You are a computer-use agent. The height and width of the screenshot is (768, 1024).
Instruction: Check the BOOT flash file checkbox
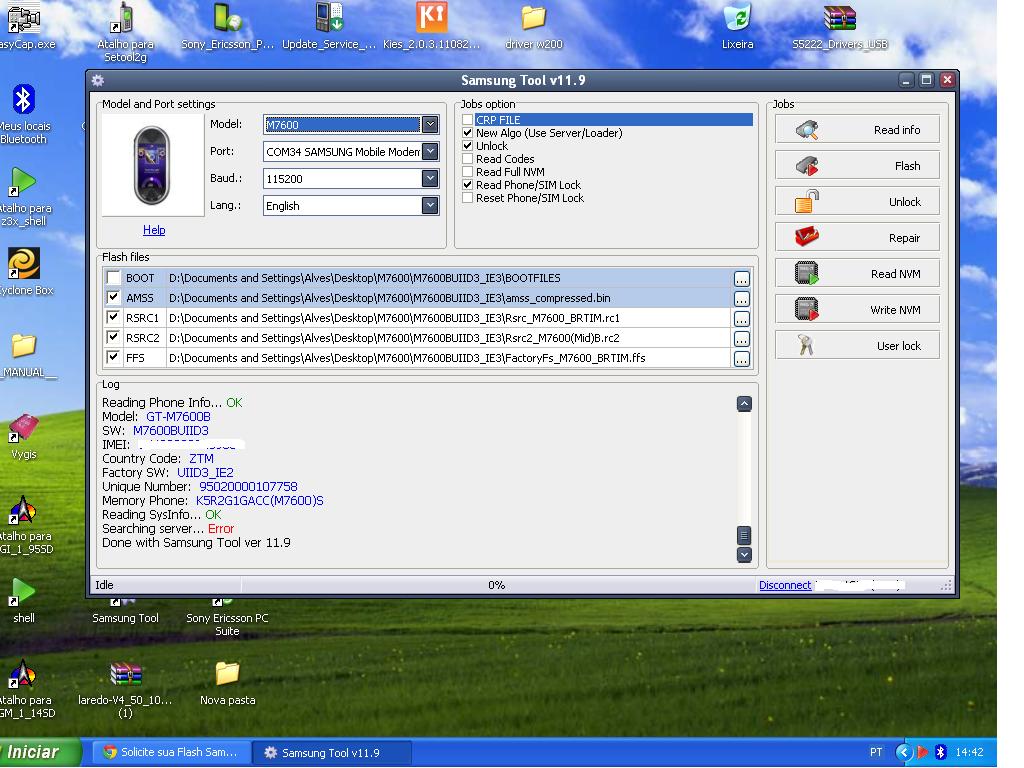coord(114,278)
